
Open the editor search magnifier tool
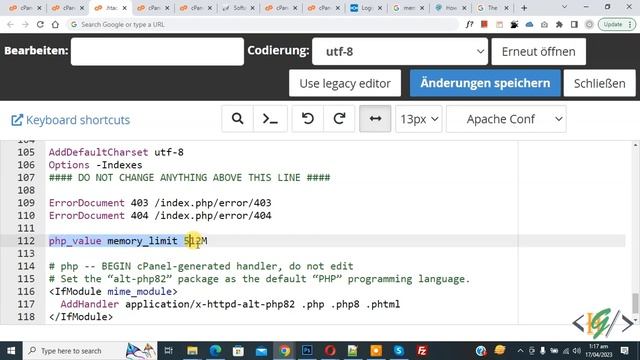point(238,119)
